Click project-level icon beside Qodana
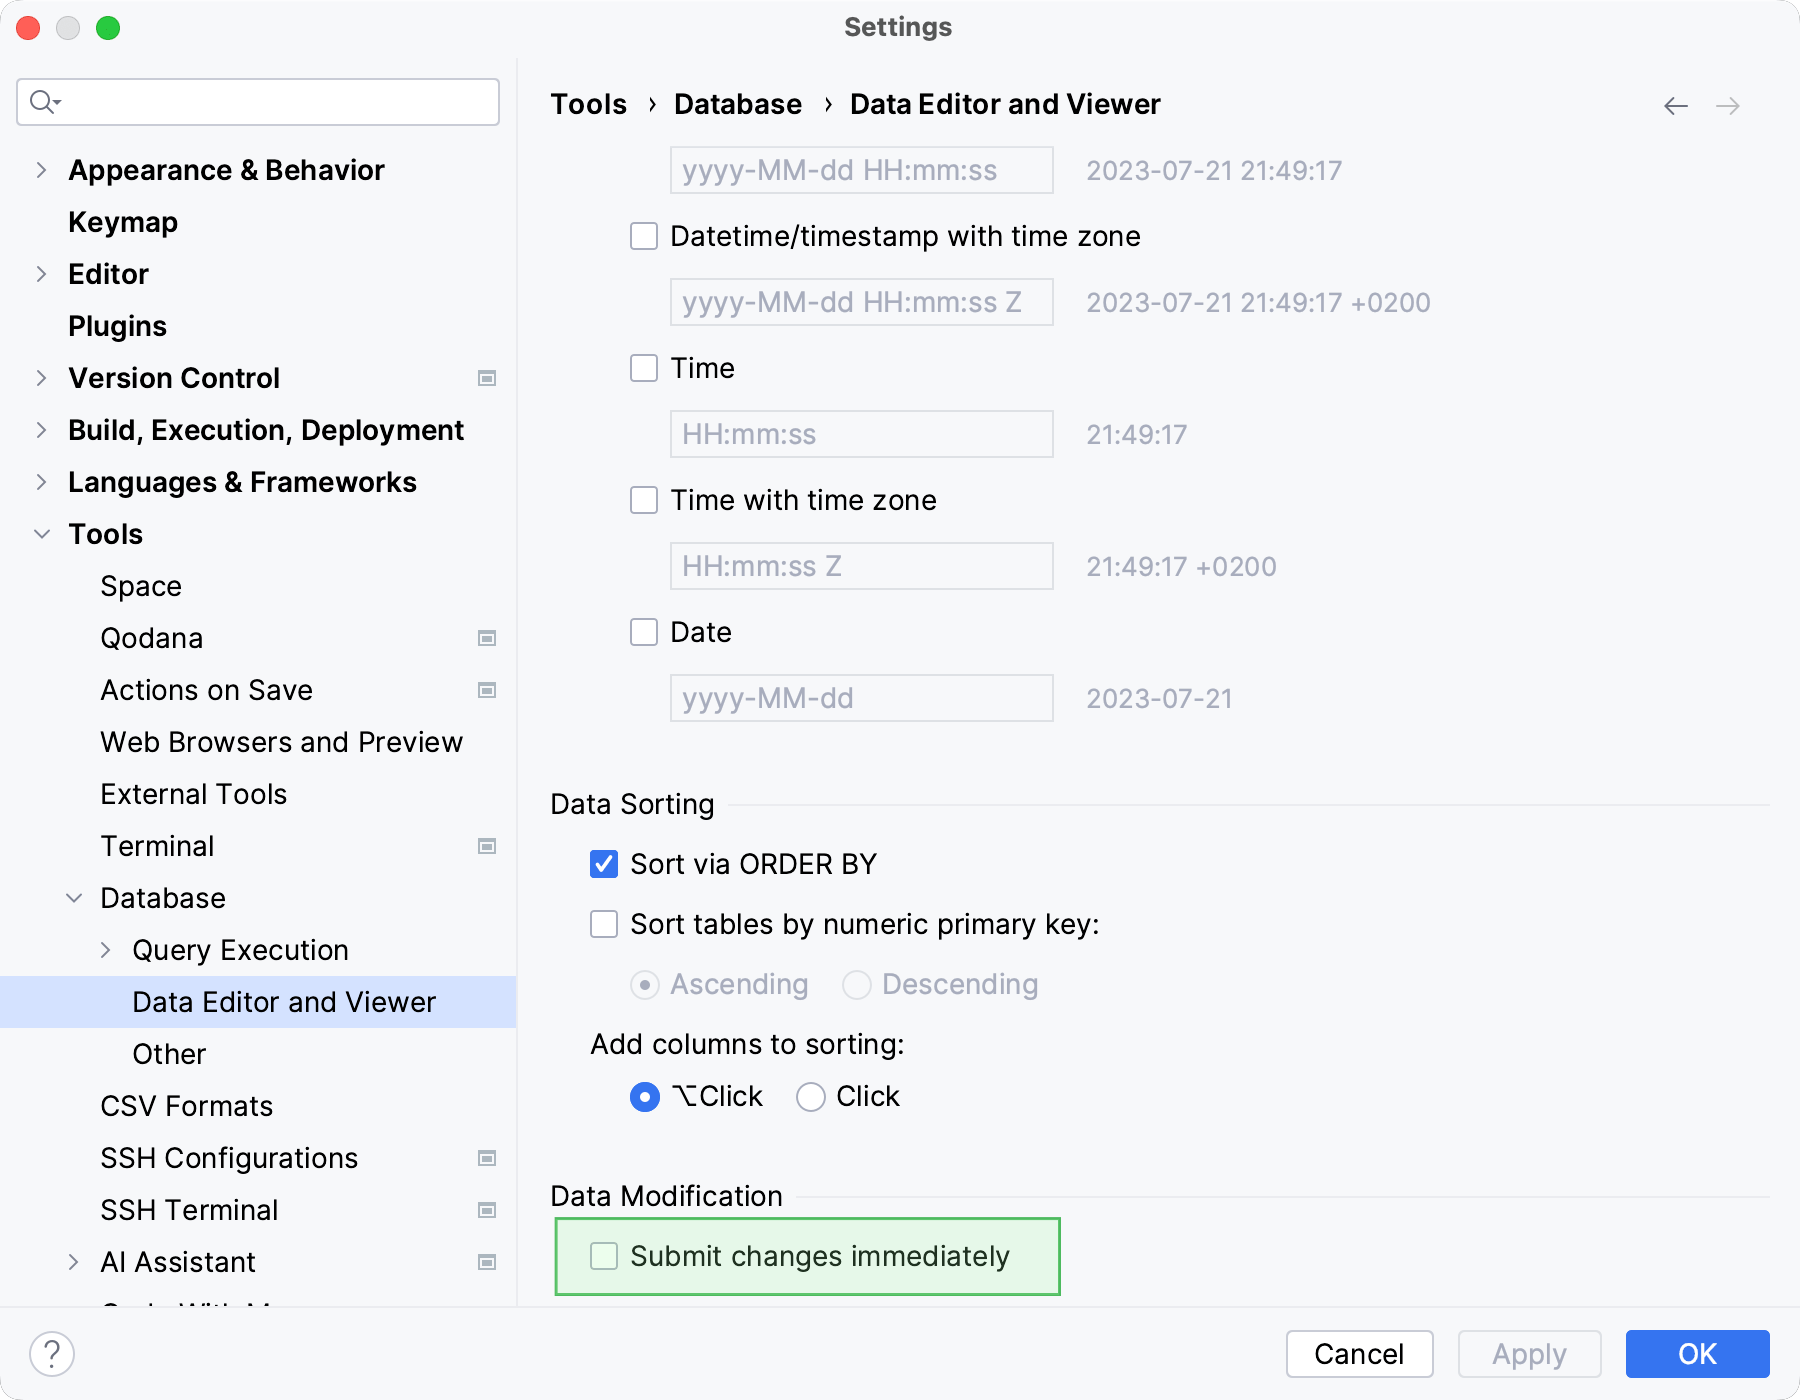 (487, 638)
